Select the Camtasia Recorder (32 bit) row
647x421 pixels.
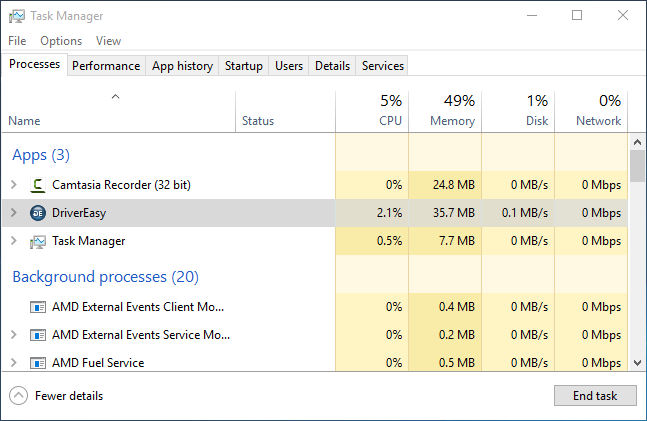pyautogui.click(x=315, y=185)
